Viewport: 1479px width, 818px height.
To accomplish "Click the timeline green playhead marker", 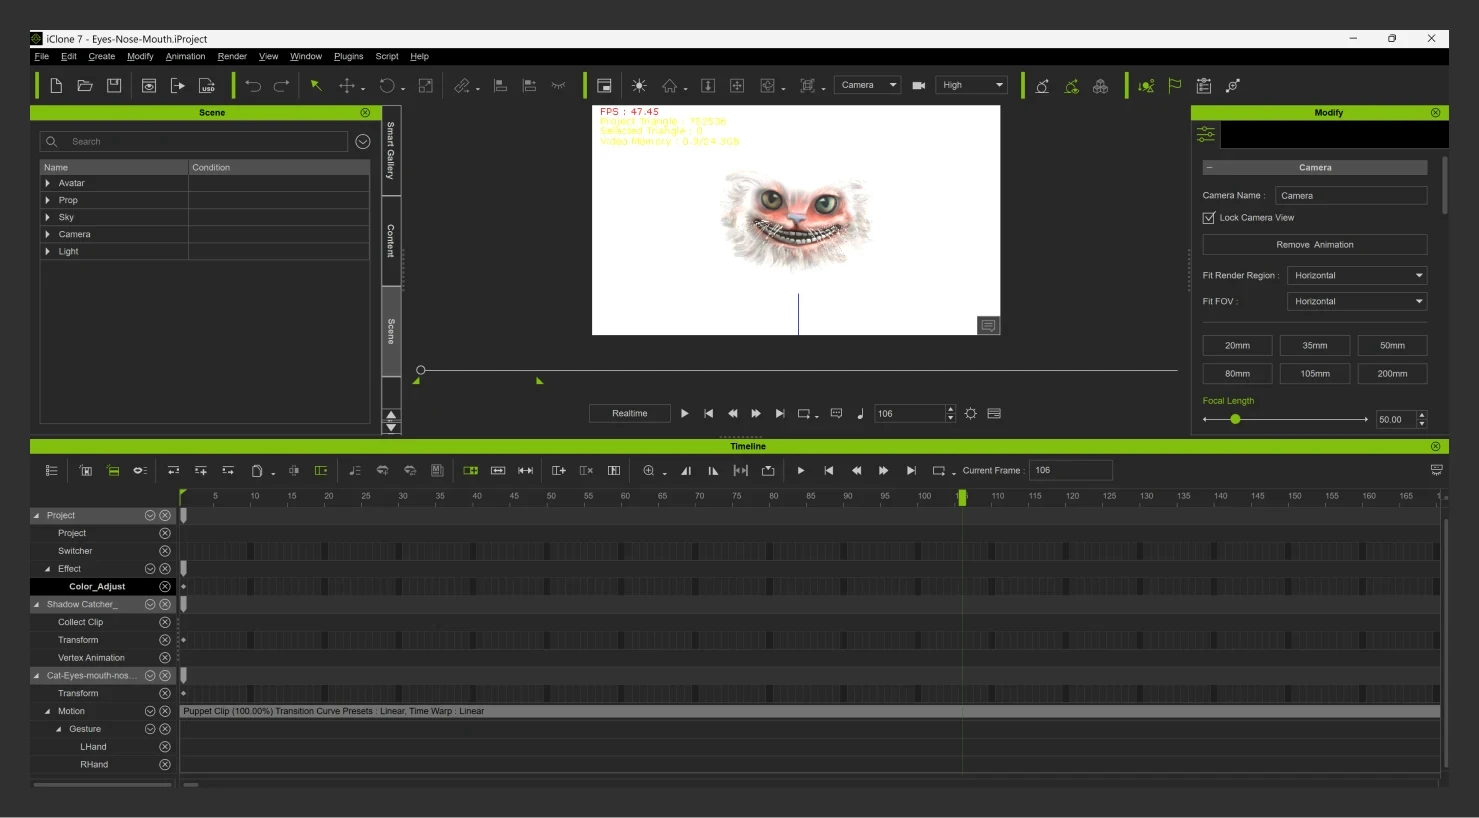I will (x=962, y=497).
